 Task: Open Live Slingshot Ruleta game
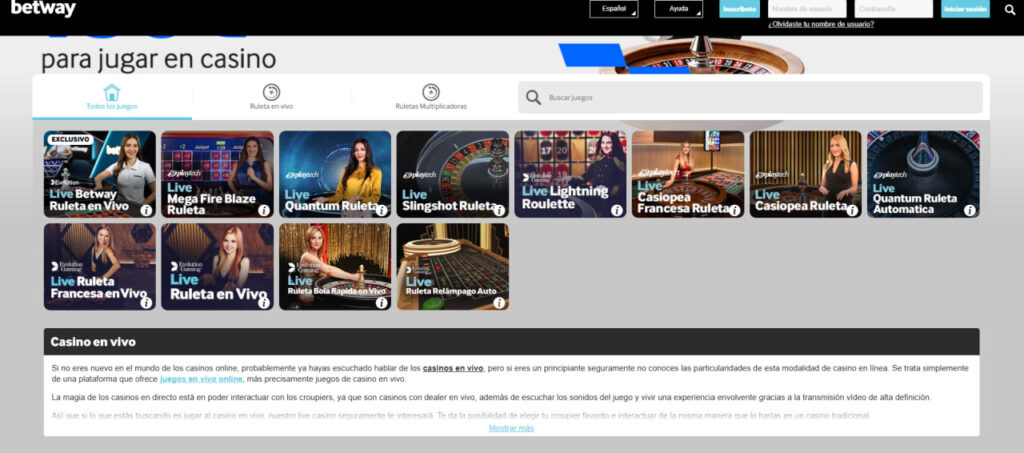[x=453, y=174]
